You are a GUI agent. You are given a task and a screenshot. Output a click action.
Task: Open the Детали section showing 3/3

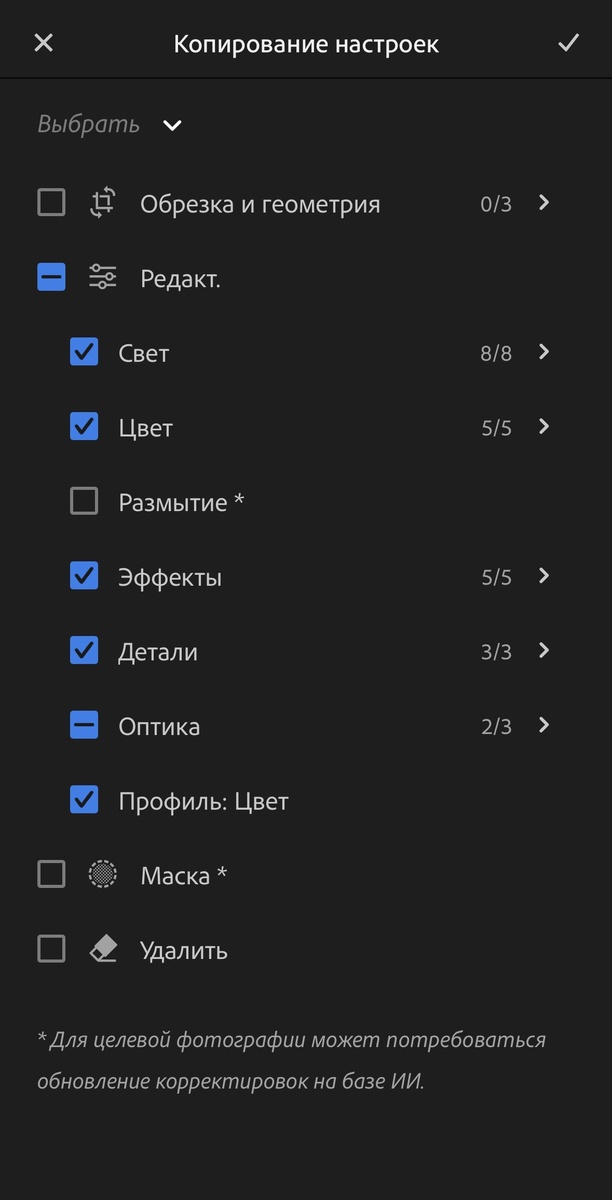tap(541, 651)
